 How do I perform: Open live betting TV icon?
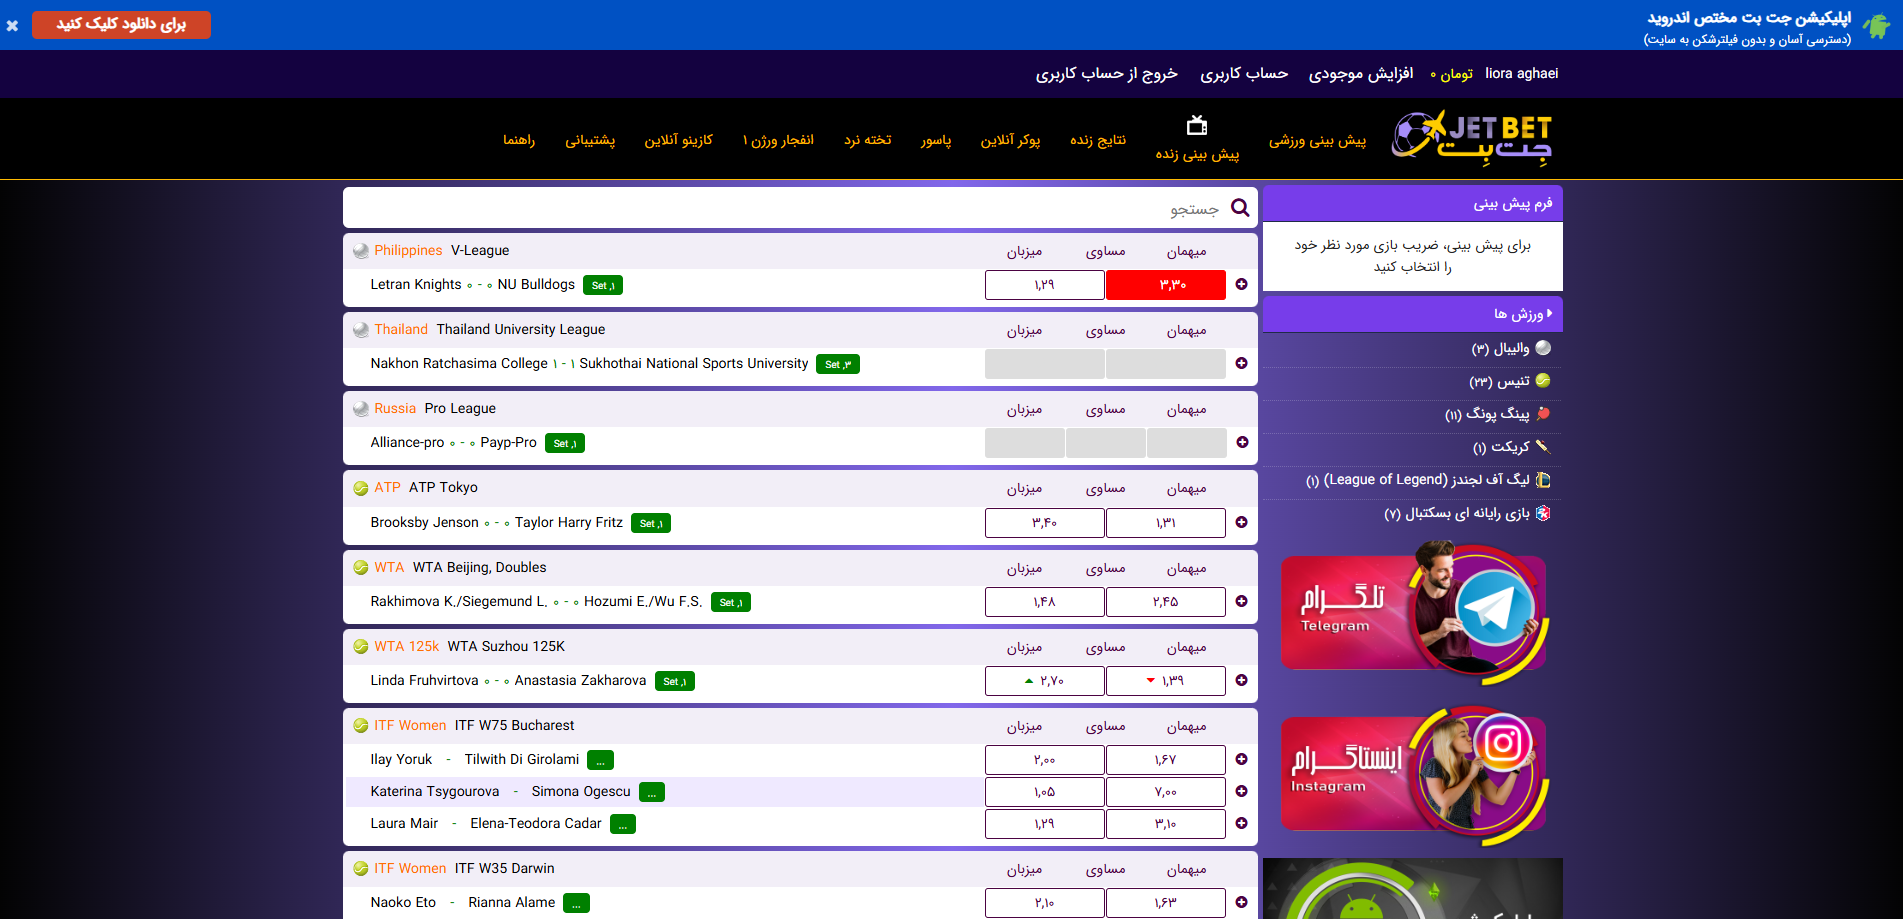1197,126
